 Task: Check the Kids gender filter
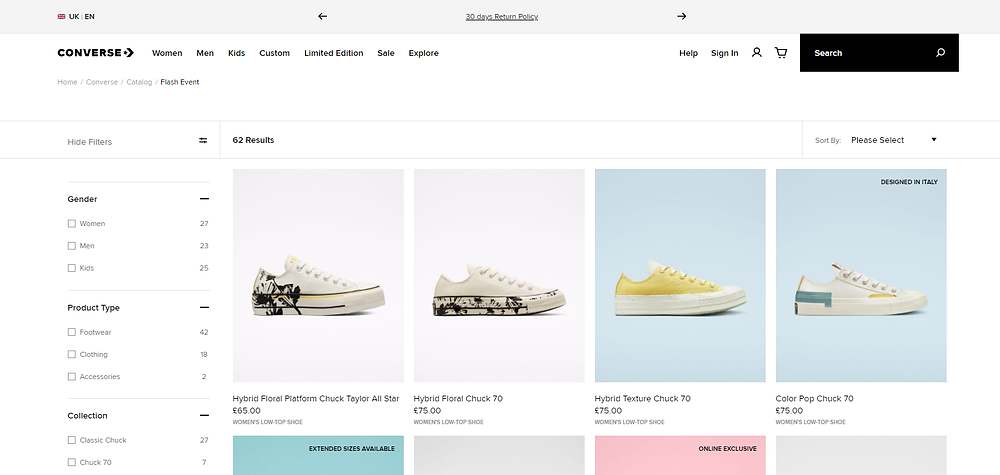pos(71,268)
